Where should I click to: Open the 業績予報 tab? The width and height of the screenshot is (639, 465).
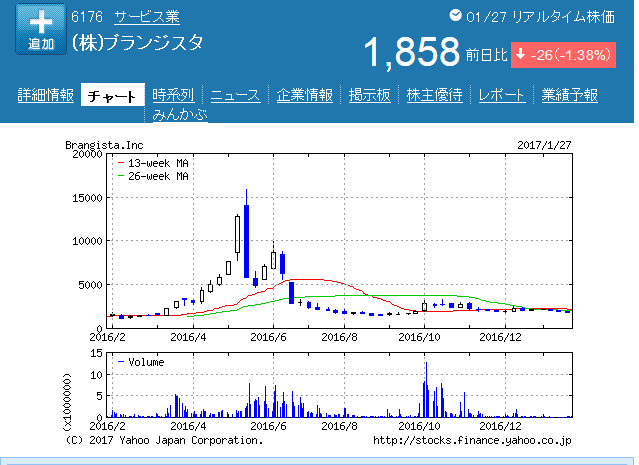[x=569, y=95]
